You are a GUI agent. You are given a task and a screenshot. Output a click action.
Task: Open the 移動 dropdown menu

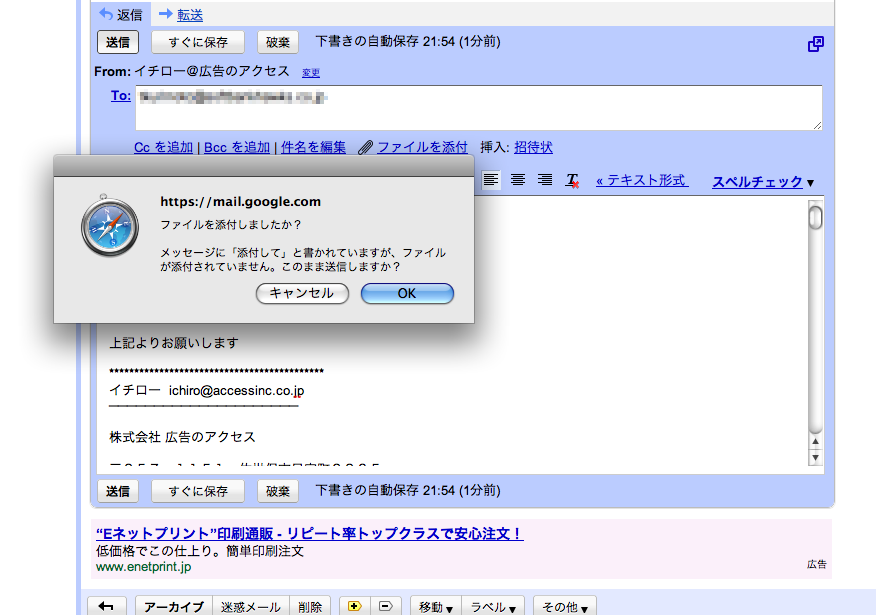436,607
